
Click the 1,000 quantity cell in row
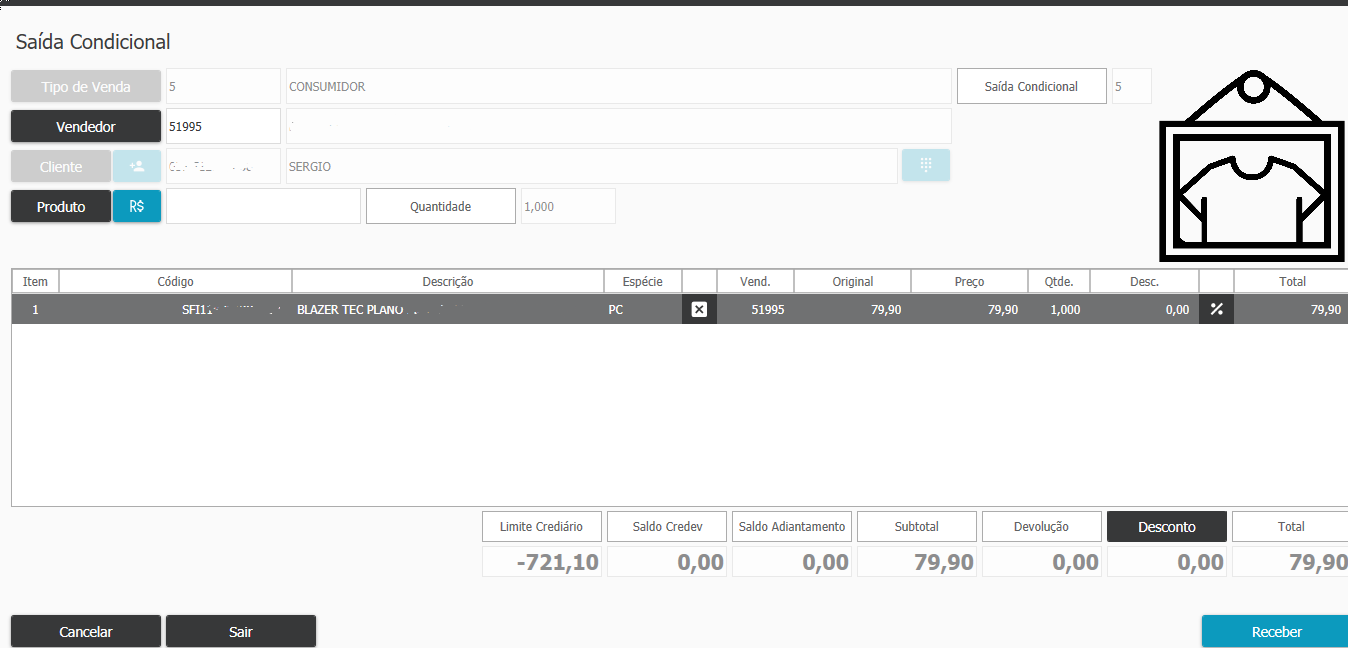[1059, 309]
